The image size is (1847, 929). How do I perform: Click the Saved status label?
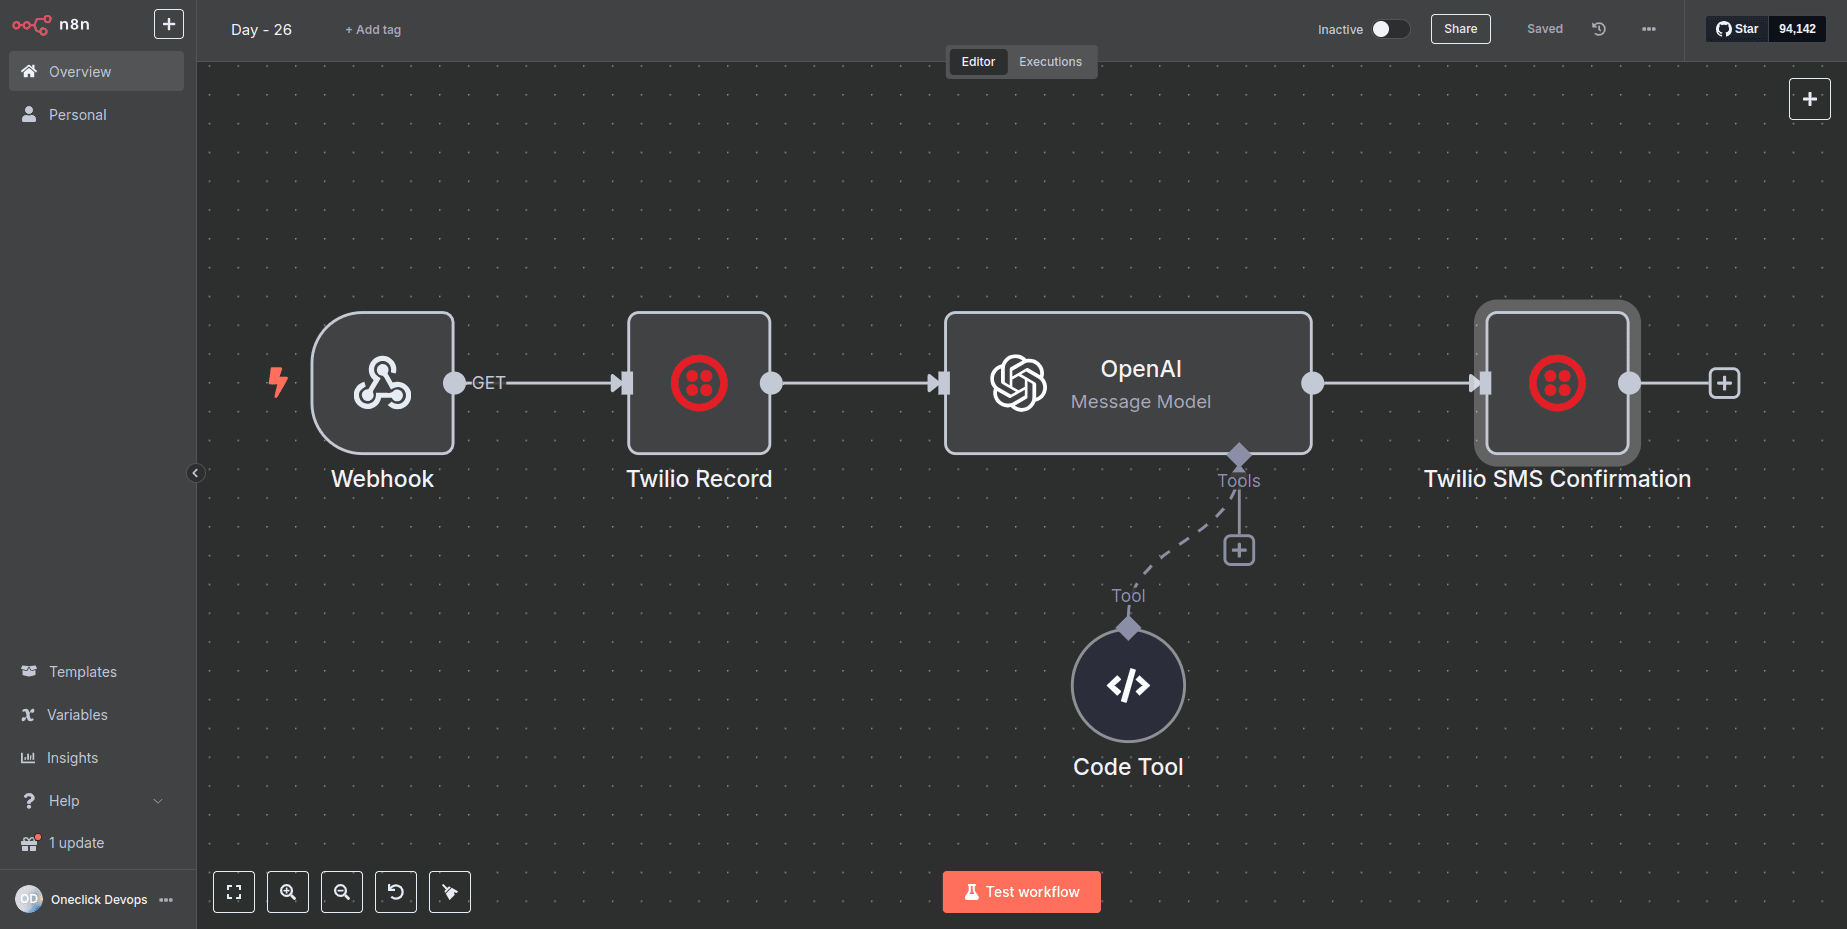1544,29
